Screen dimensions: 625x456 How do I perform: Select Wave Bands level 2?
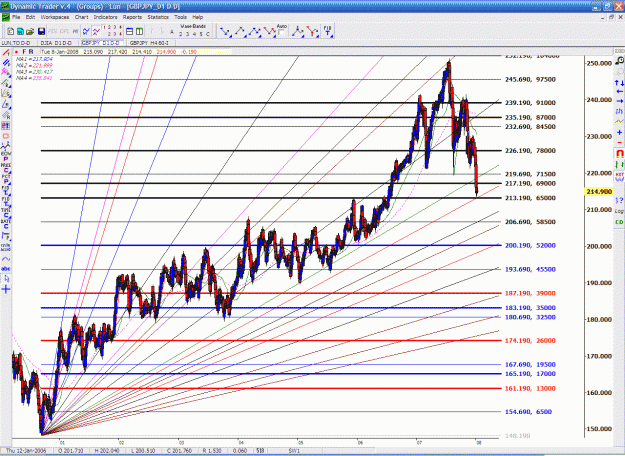pyautogui.click(x=181, y=34)
